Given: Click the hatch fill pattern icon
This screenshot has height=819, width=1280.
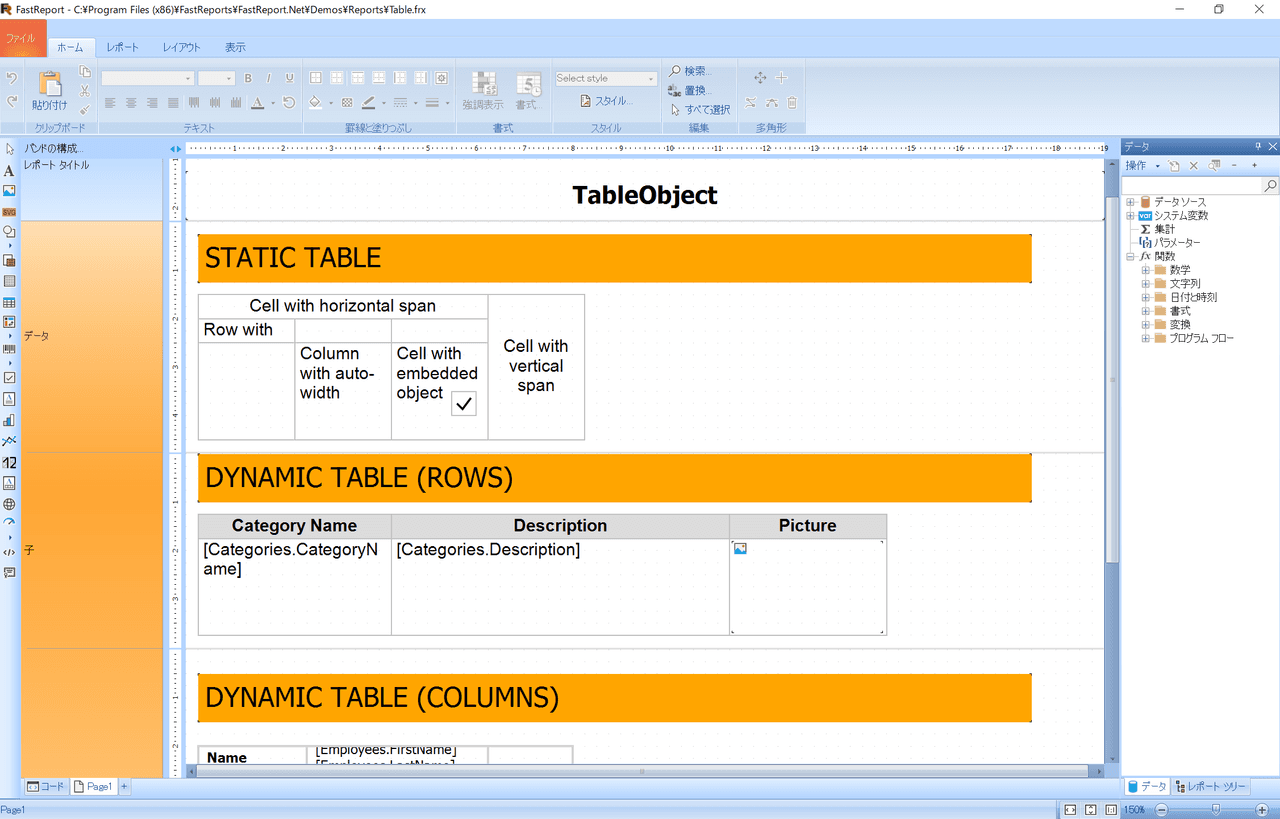Looking at the screenshot, I should [347, 102].
